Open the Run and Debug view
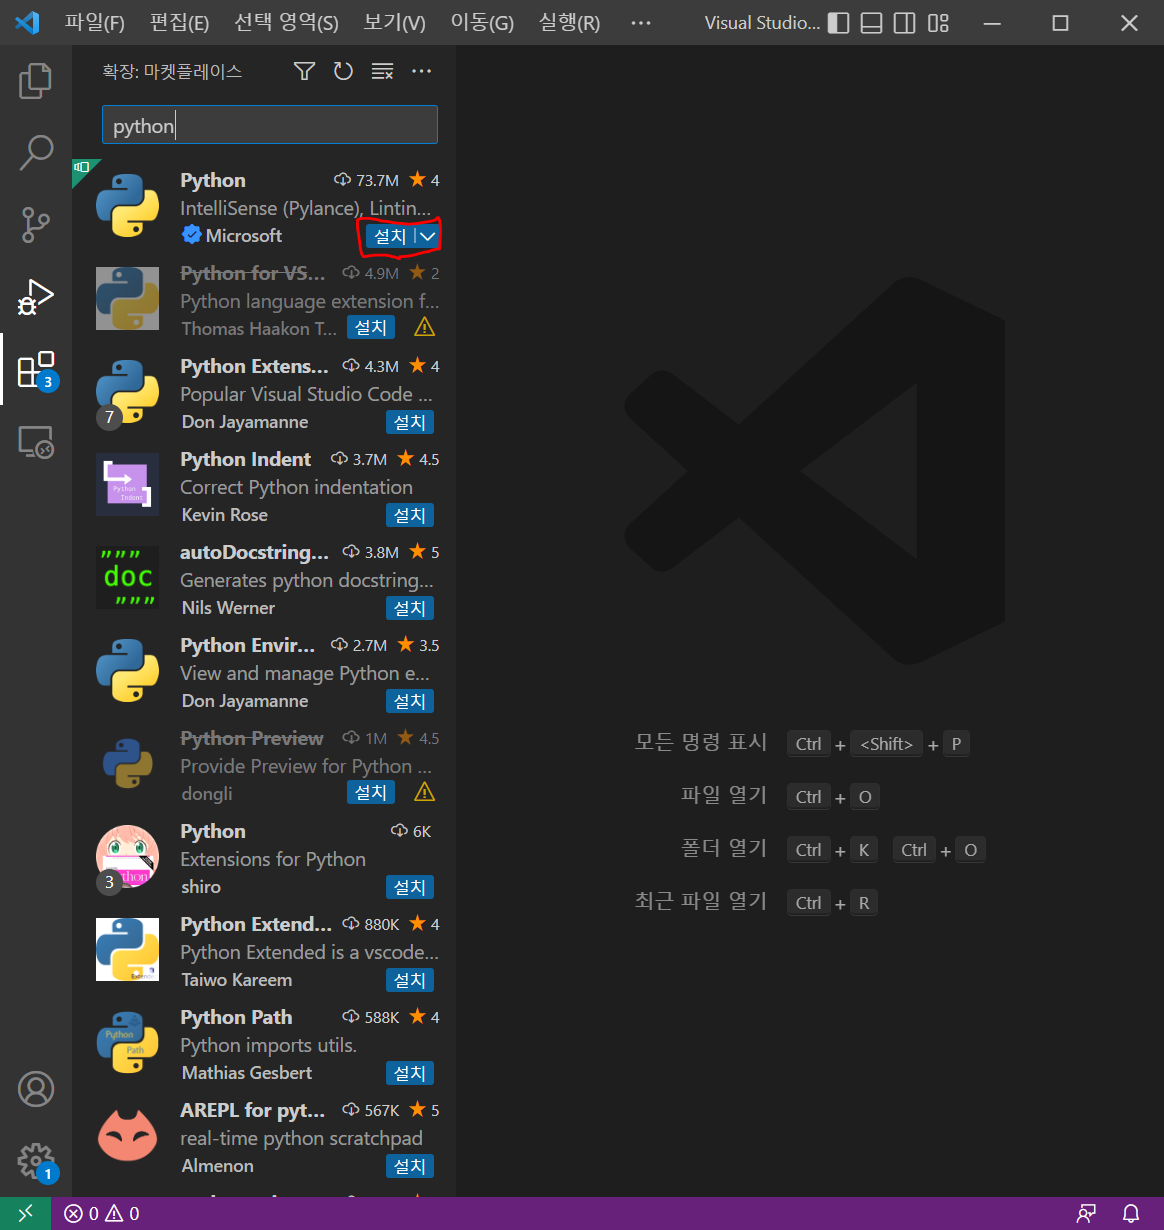The width and height of the screenshot is (1164, 1230). point(36,297)
